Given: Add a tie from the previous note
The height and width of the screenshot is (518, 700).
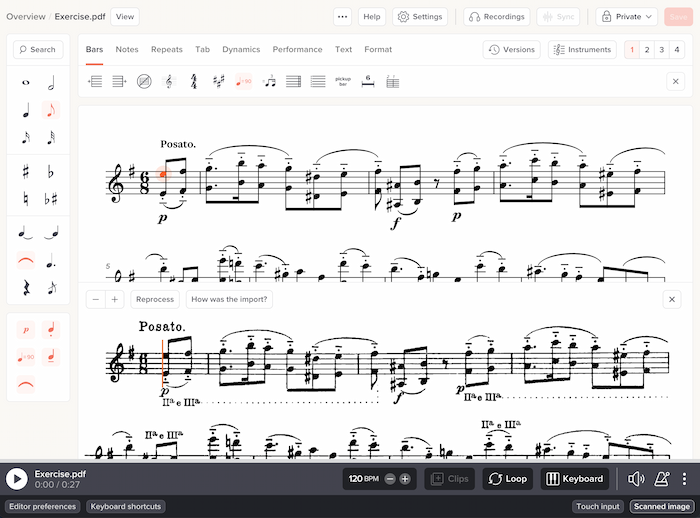Looking at the screenshot, I should pyautogui.click(x=51, y=233).
